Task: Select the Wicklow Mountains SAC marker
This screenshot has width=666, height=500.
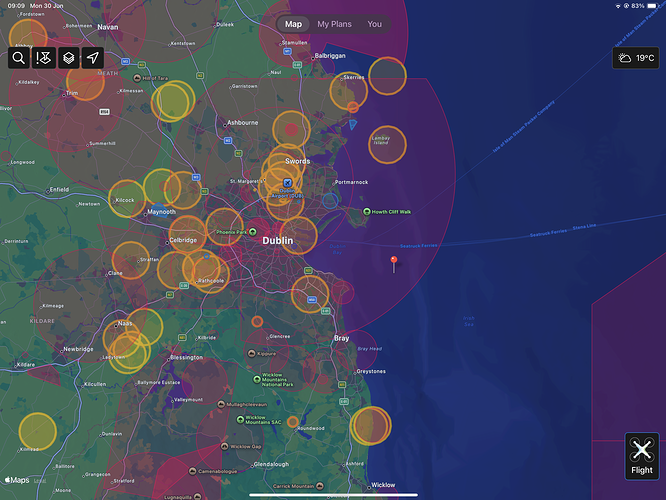Action: [240, 420]
